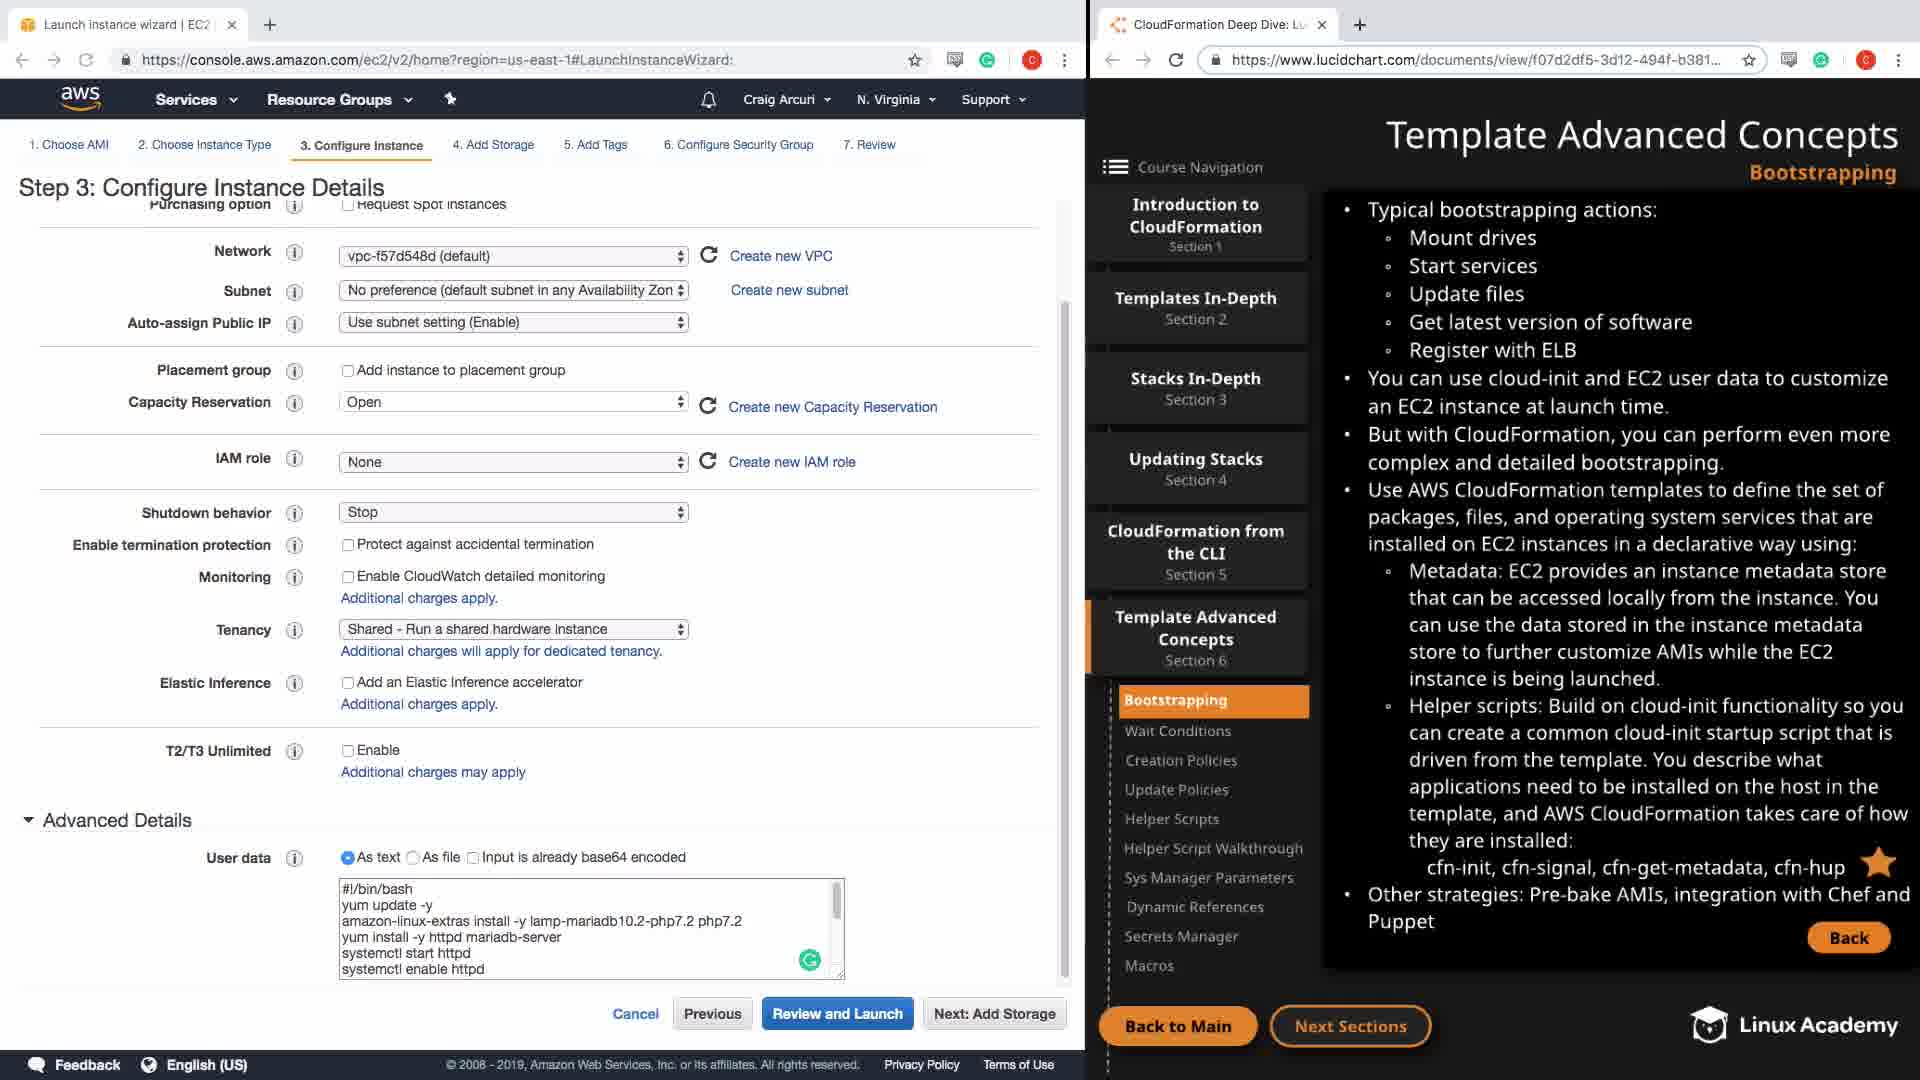Click the info icon next to Subnet
This screenshot has width=1920, height=1080.
pyautogui.click(x=294, y=292)
